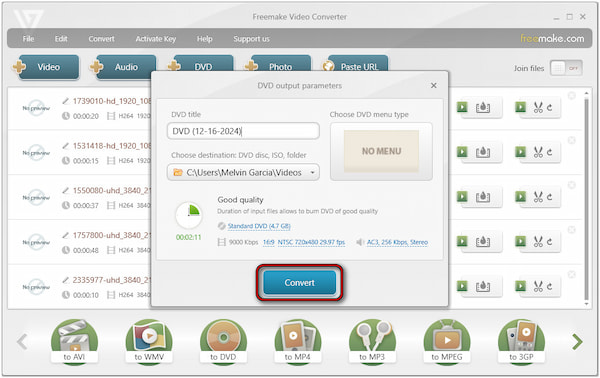Remove the 2335977-uhd file from list
Screen dimensions: 600x378
[x=572, y=274]
